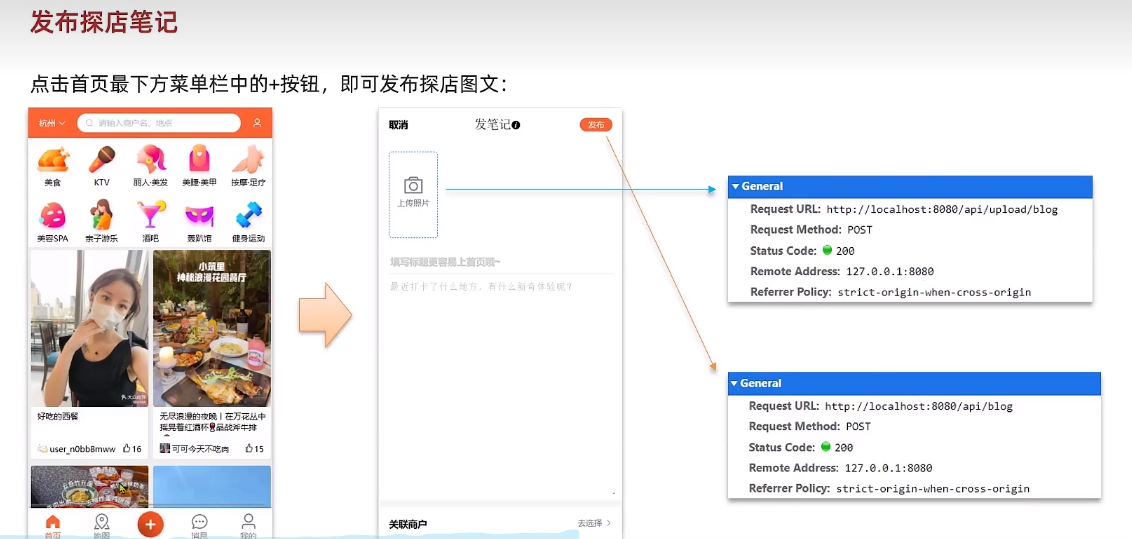Click upper panel's Request Method POST
The image size is (1132, 539).
pyautogui.click(x=858, y=230)
